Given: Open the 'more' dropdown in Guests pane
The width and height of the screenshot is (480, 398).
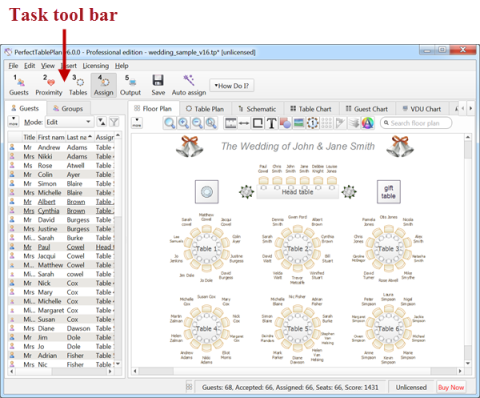Looking at the screenshot, I should click(x=13, y=121).
